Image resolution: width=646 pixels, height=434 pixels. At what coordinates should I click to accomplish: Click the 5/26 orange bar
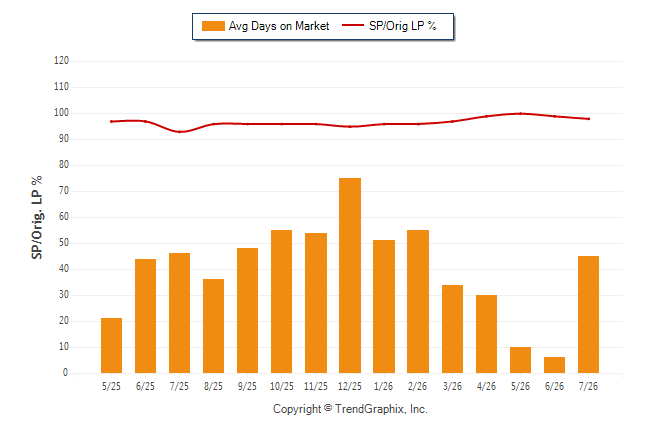[520, 360]
